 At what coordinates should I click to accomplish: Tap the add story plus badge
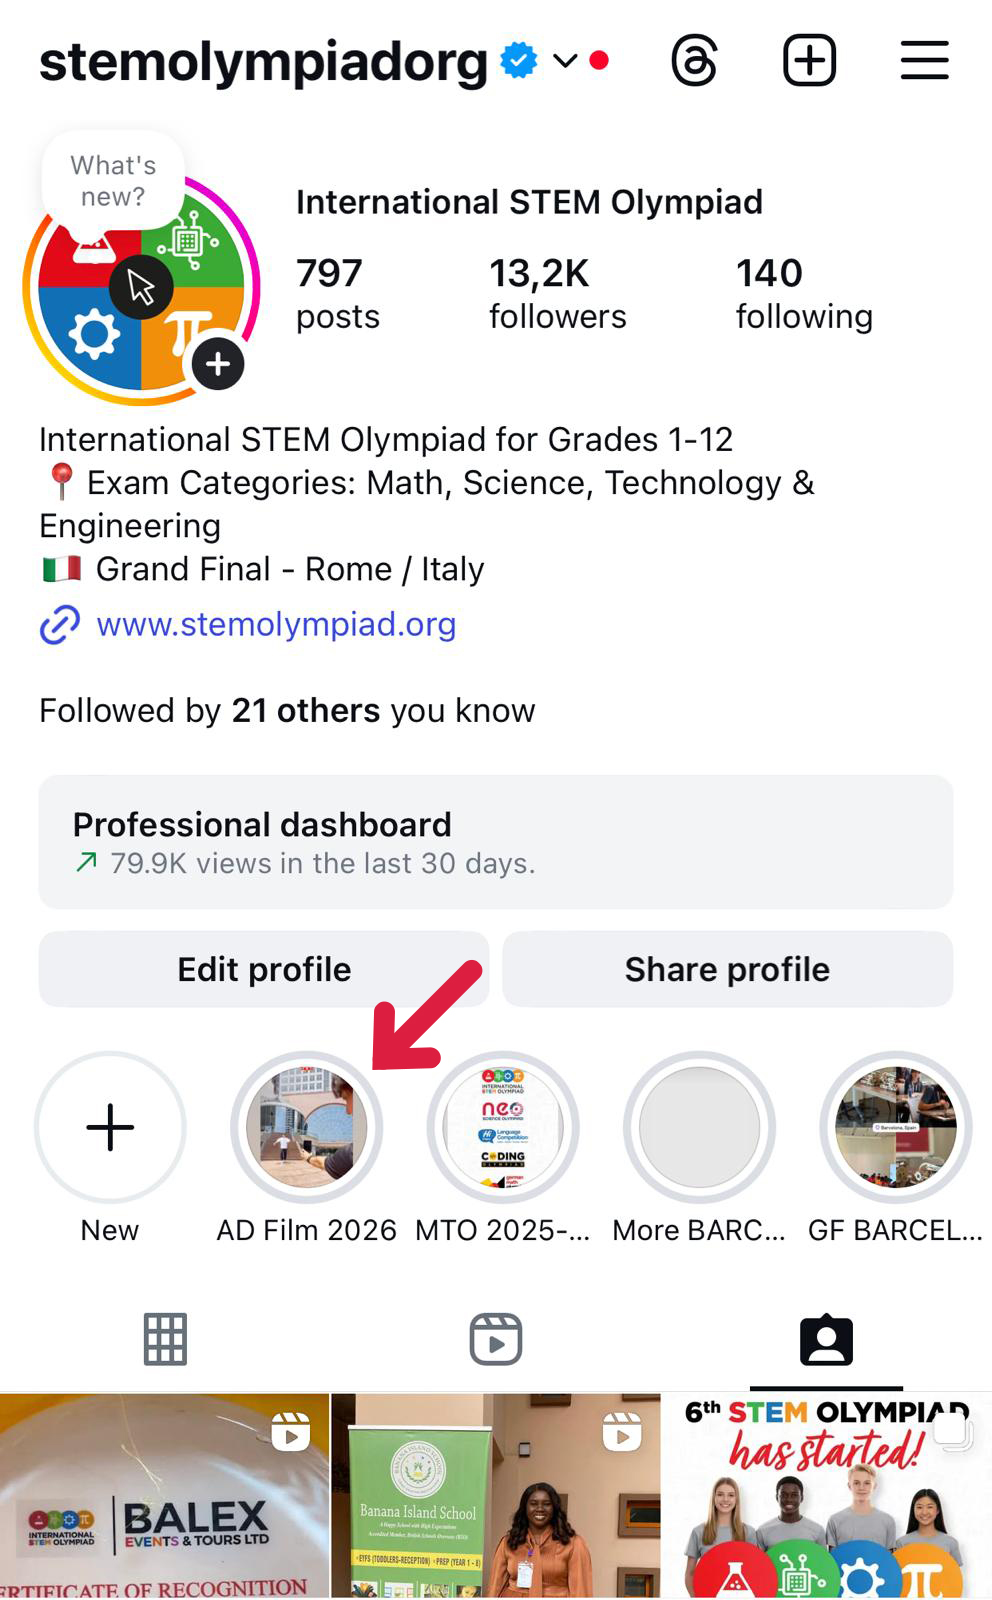pos(218,365)
